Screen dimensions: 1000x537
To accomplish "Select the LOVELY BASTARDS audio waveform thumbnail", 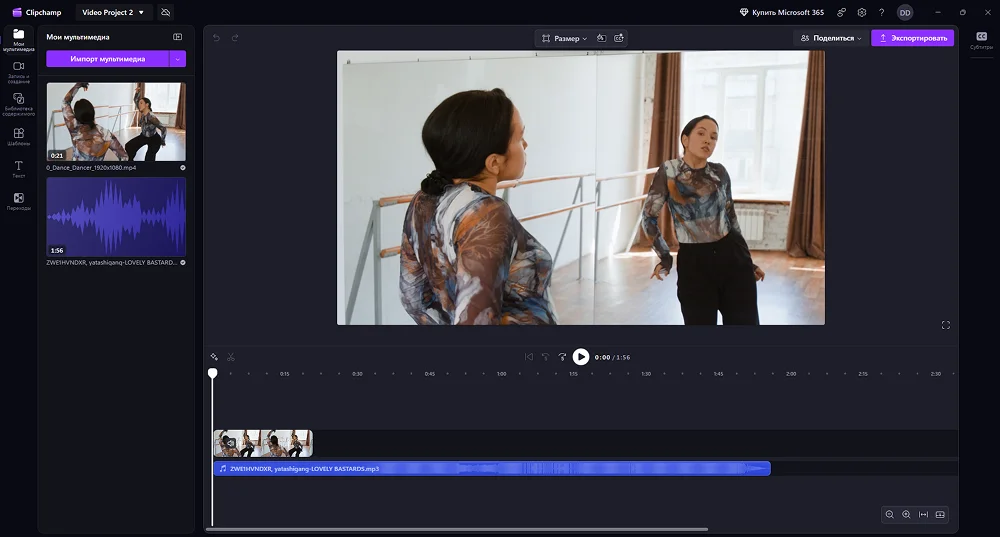I will pyautogui.click(x=116, y=217).
